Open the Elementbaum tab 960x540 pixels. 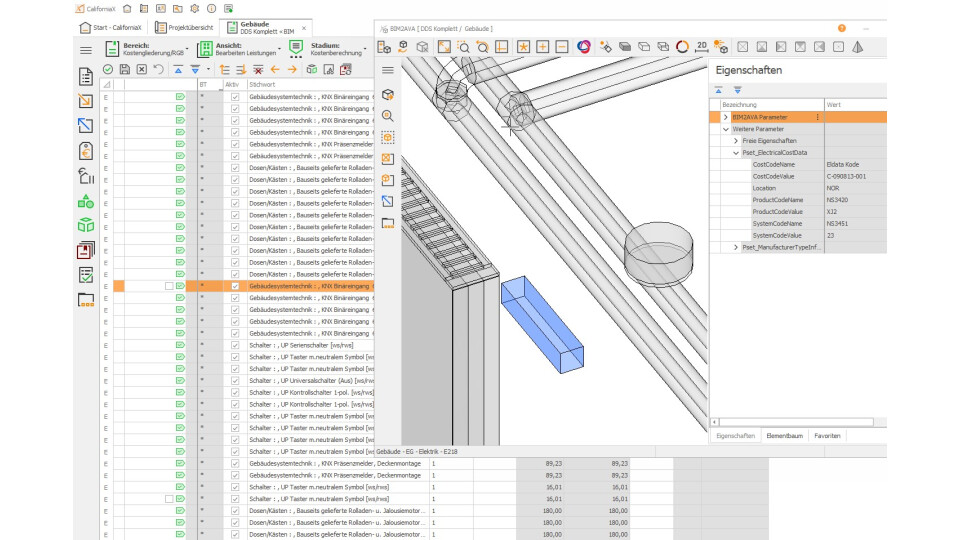[x=784, y=436]
